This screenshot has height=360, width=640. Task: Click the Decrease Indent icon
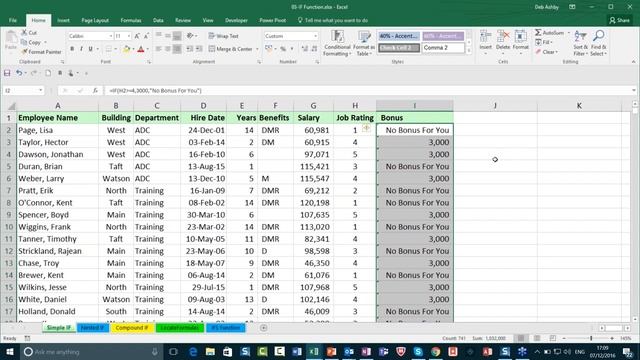click(189, 49)
